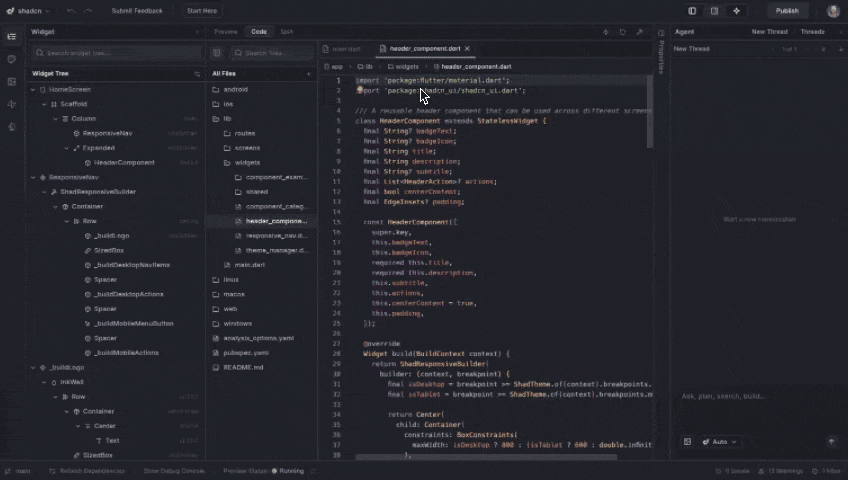
Task: Click the image attach icon in agent
Action: pos(687,442)
